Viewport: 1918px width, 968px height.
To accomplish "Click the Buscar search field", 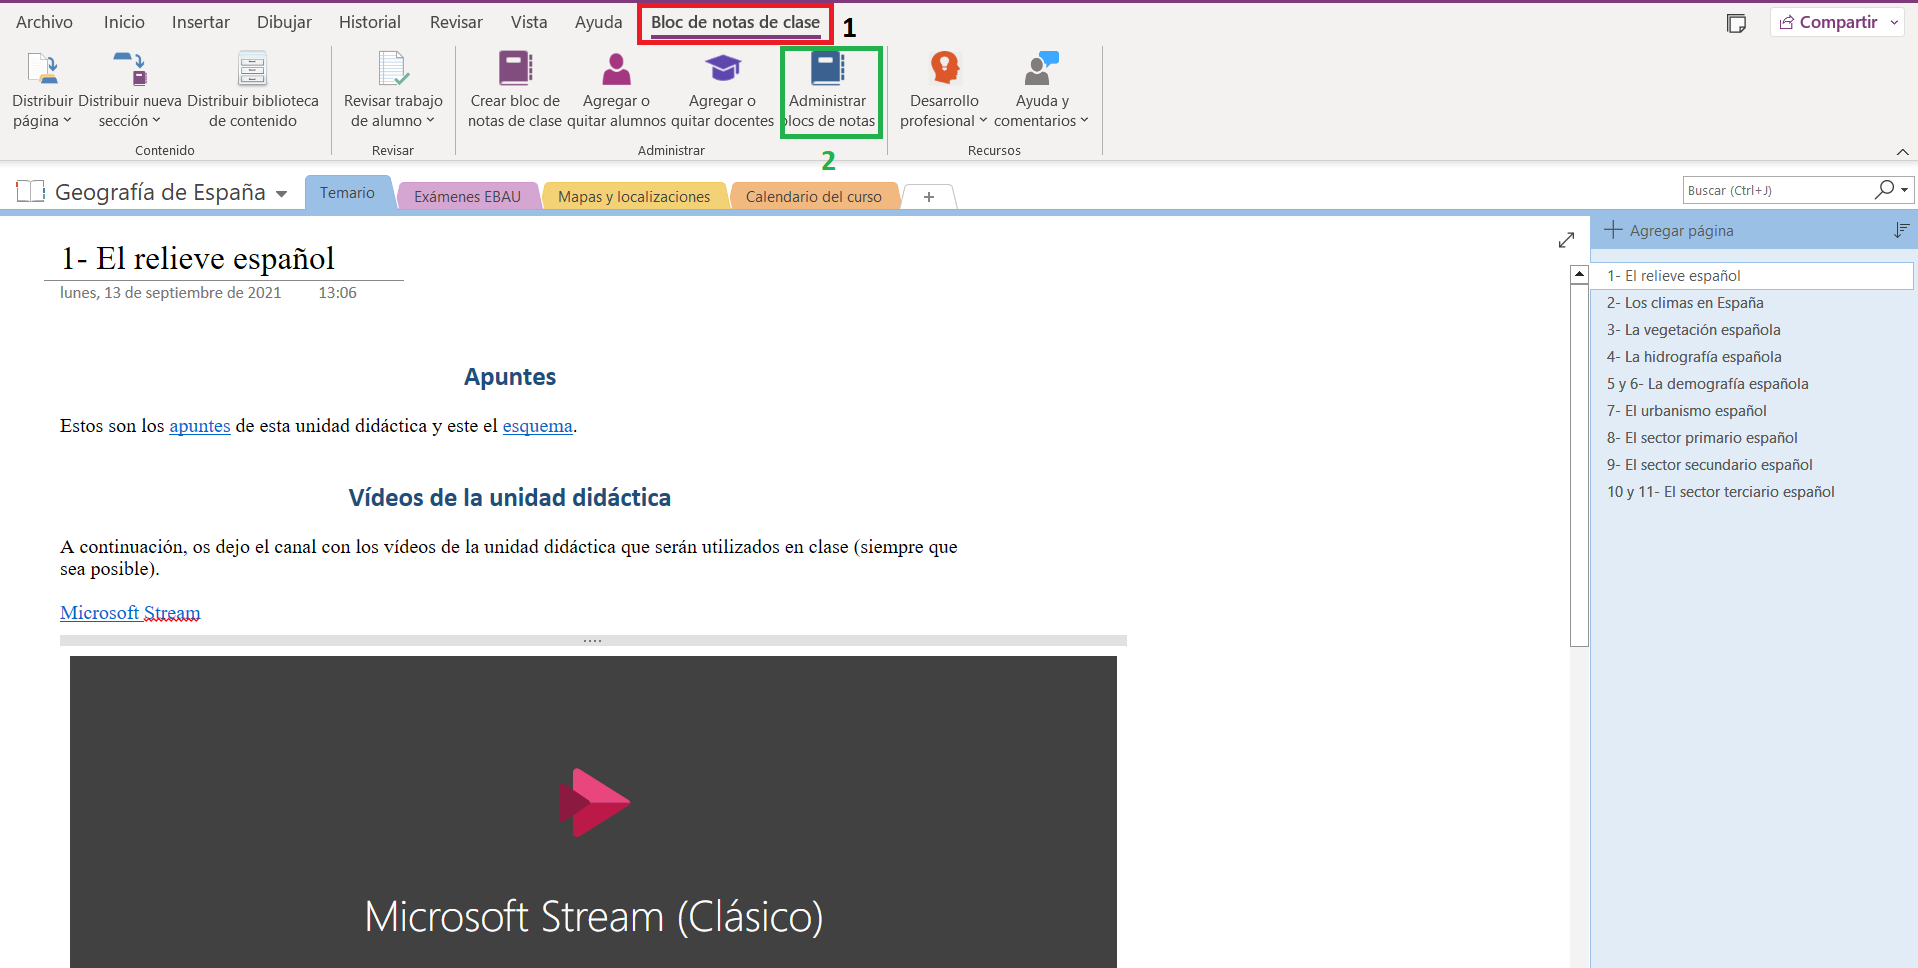I will (x=1777, y=190).
